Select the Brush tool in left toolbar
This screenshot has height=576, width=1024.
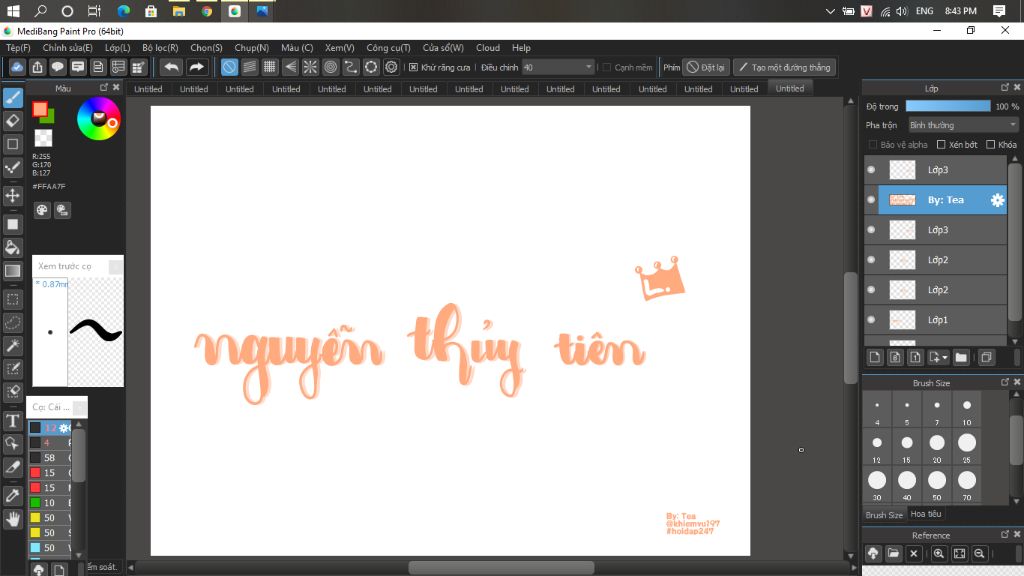click(12, 97)
